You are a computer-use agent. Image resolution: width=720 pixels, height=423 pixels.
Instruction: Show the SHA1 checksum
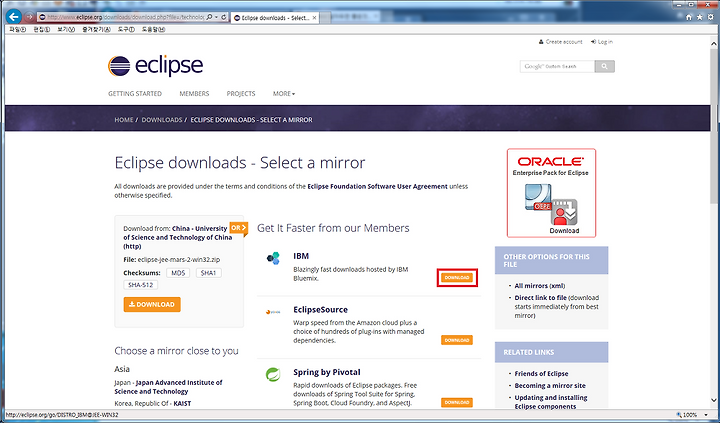click(208, 273)
